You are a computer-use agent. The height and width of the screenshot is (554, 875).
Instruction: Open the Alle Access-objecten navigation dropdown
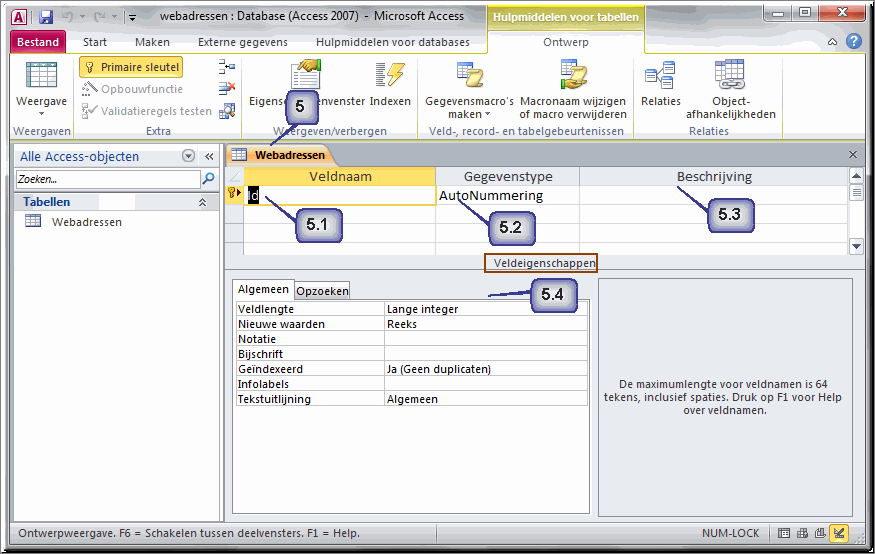coord(189,156)
